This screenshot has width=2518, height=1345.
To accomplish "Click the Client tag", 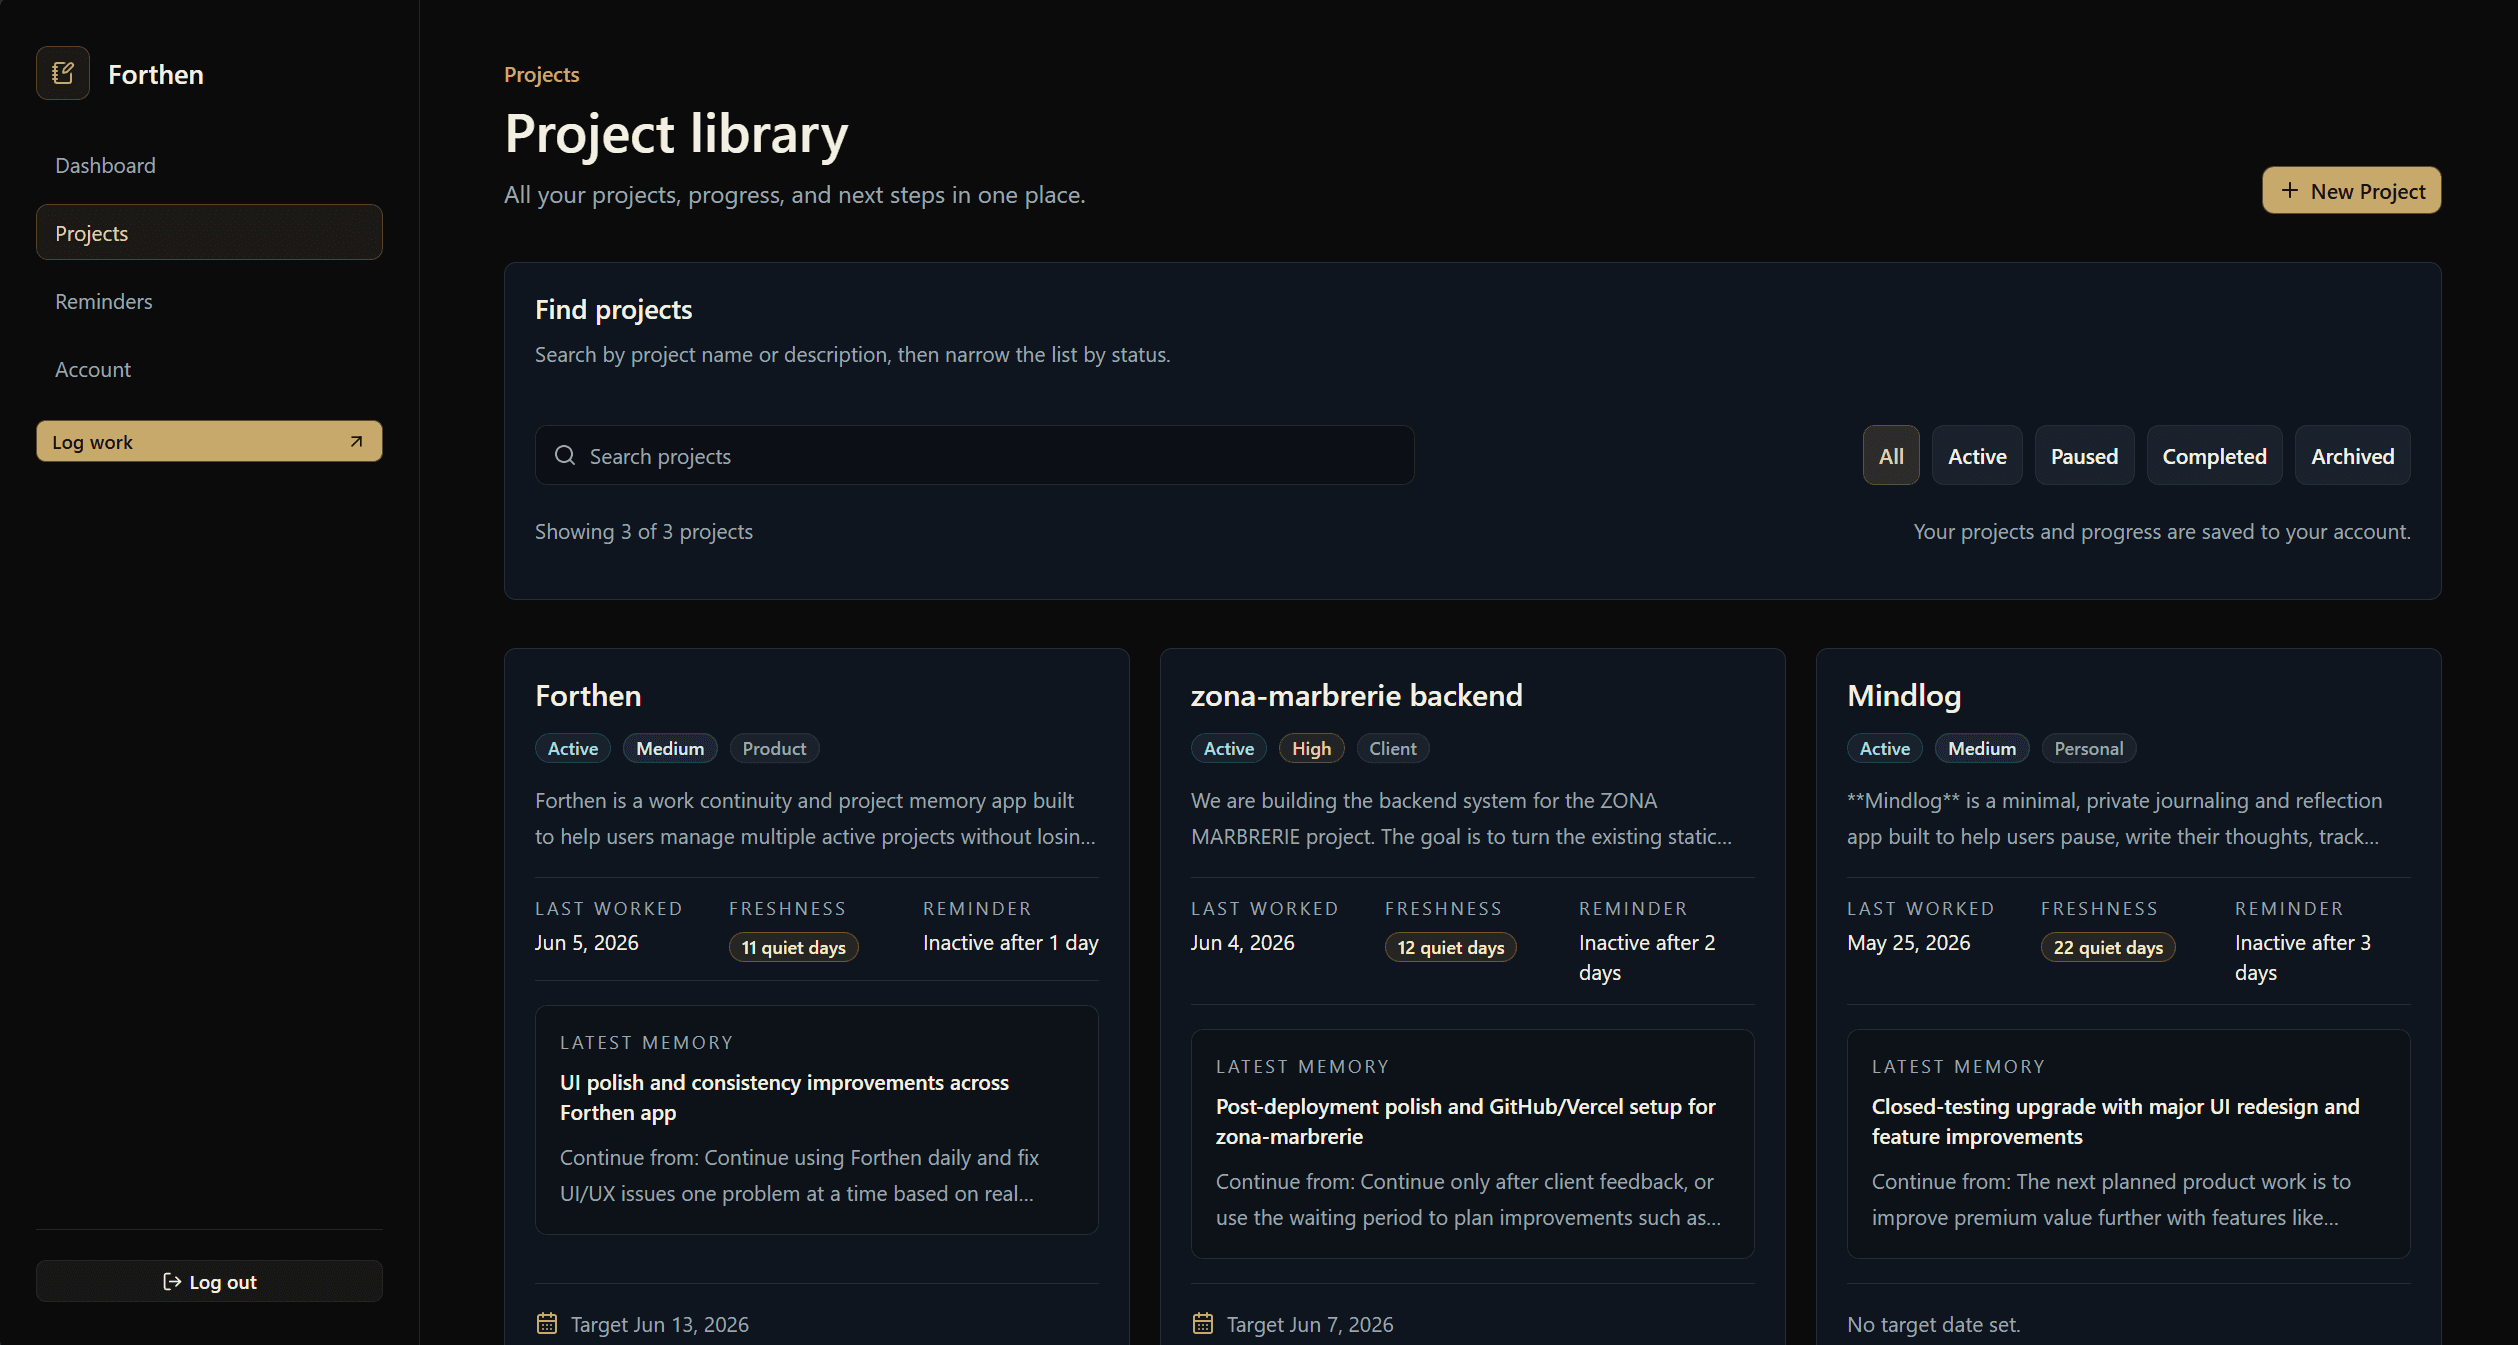I will point(1392,748).
